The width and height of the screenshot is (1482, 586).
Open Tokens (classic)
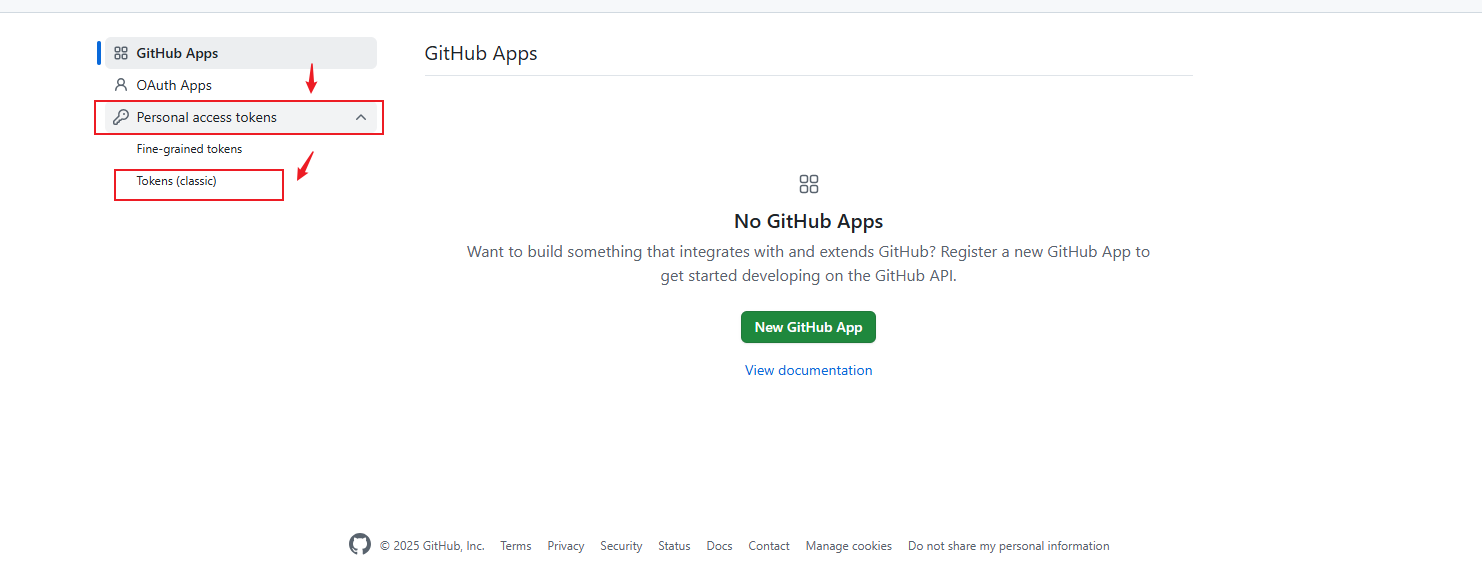click(177, 181)
